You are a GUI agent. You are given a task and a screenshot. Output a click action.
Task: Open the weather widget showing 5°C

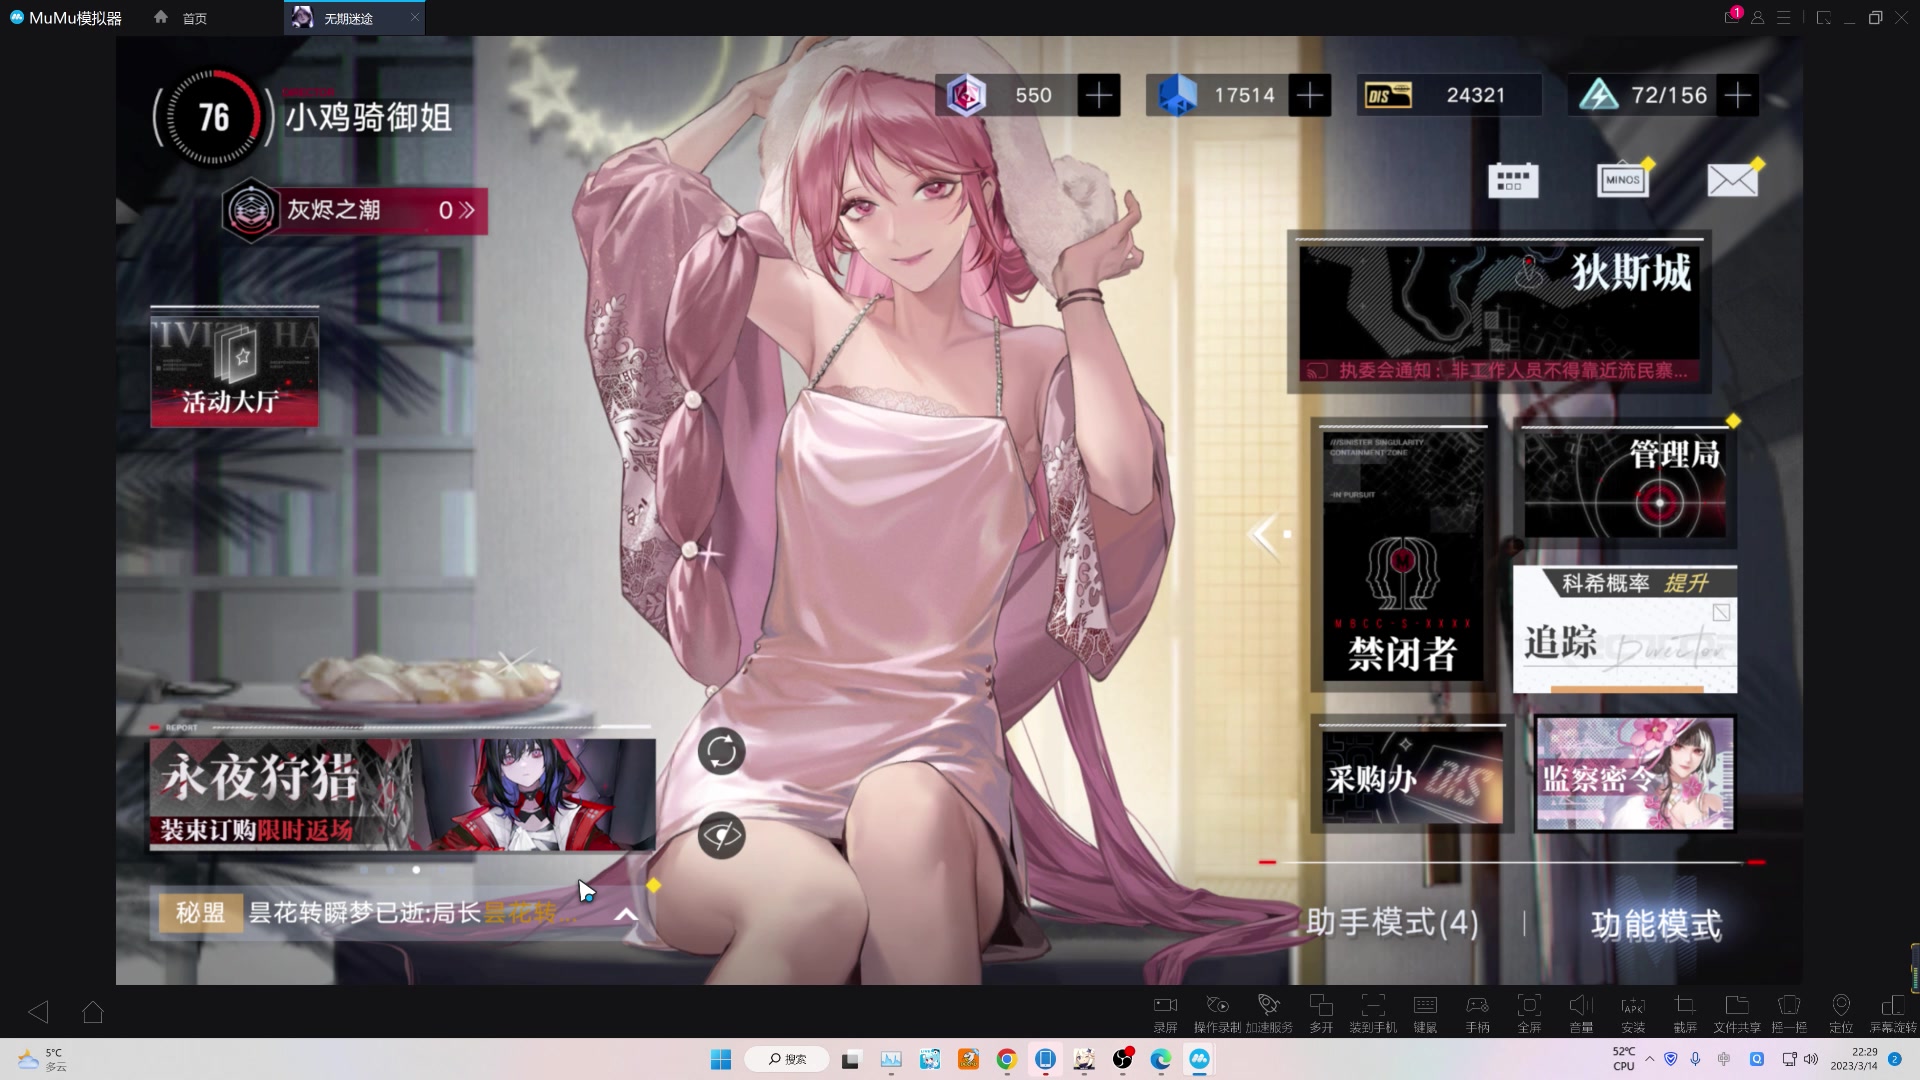point(40,1059)
